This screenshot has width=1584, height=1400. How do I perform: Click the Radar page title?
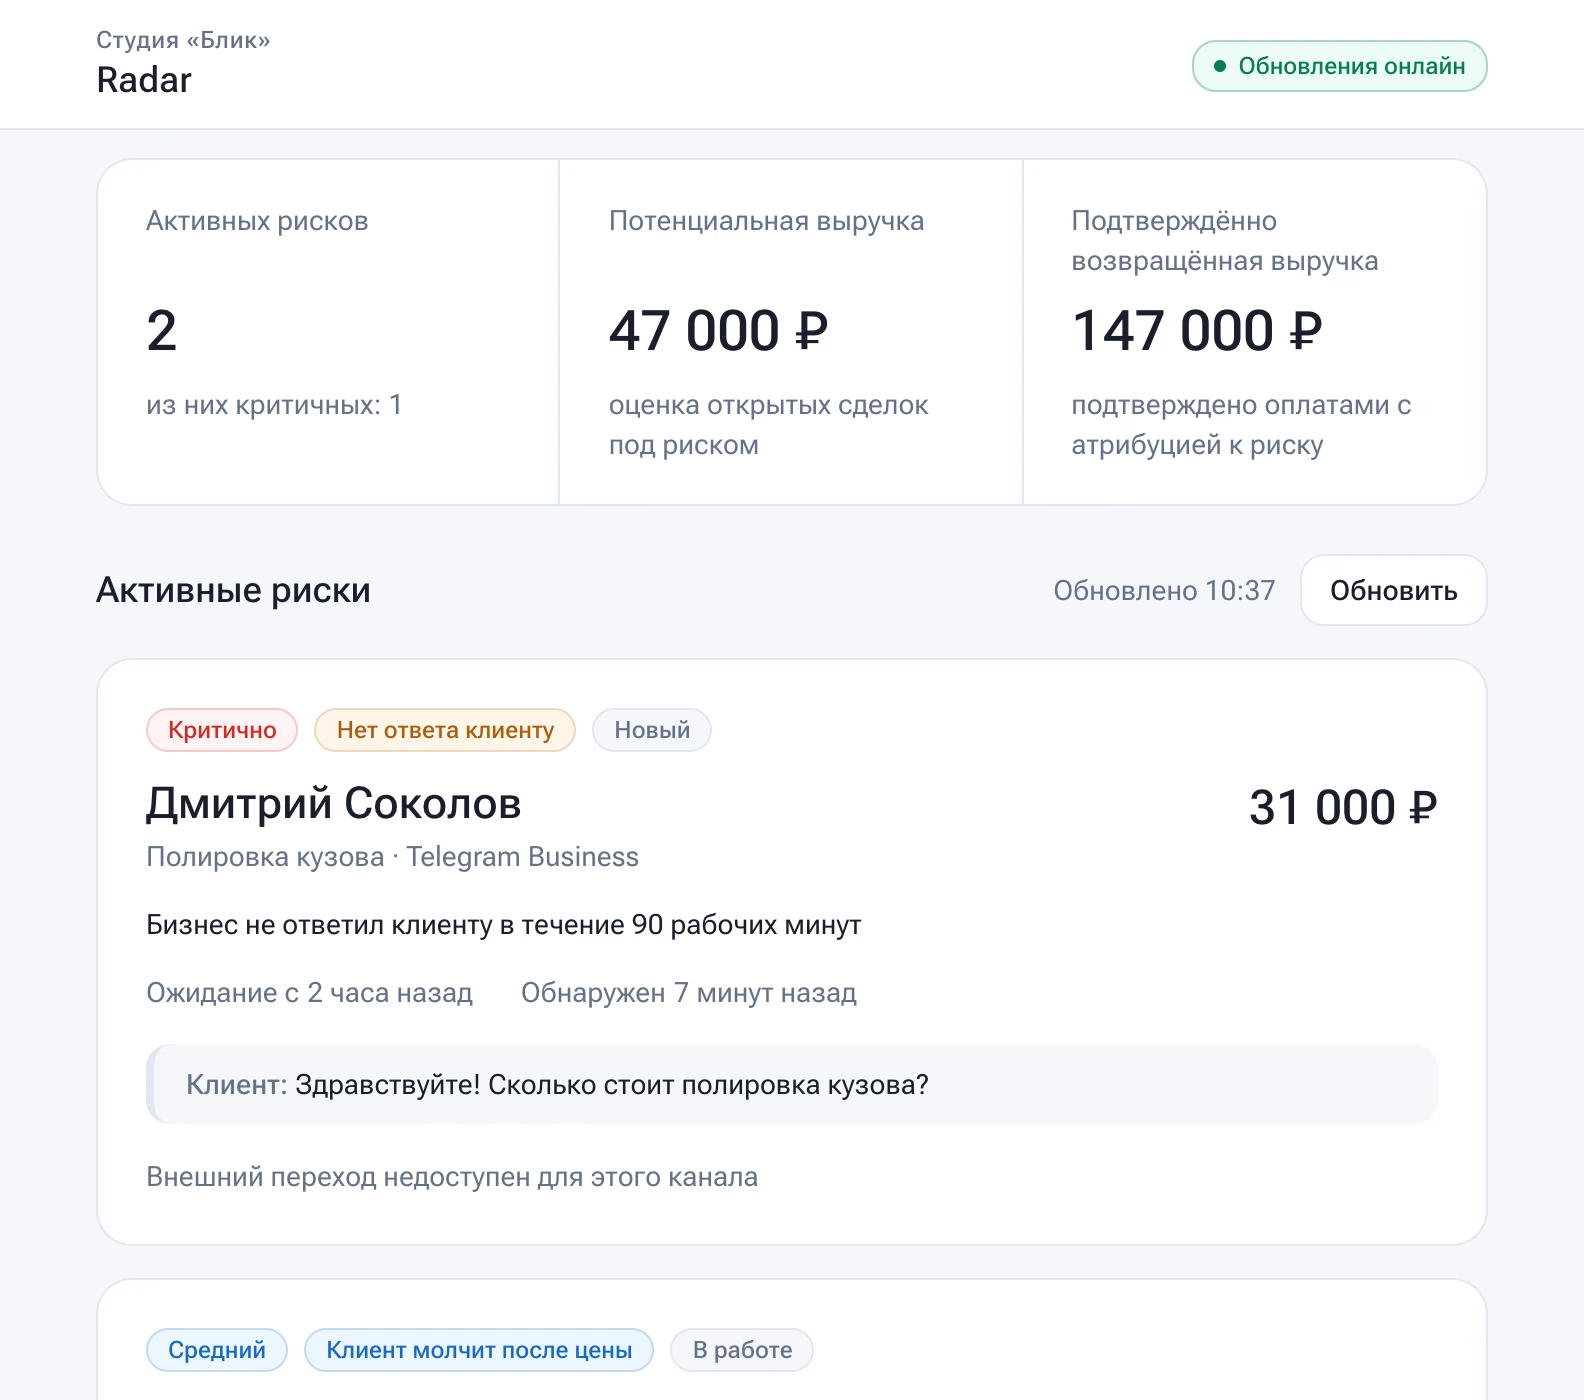coord(144,80)
